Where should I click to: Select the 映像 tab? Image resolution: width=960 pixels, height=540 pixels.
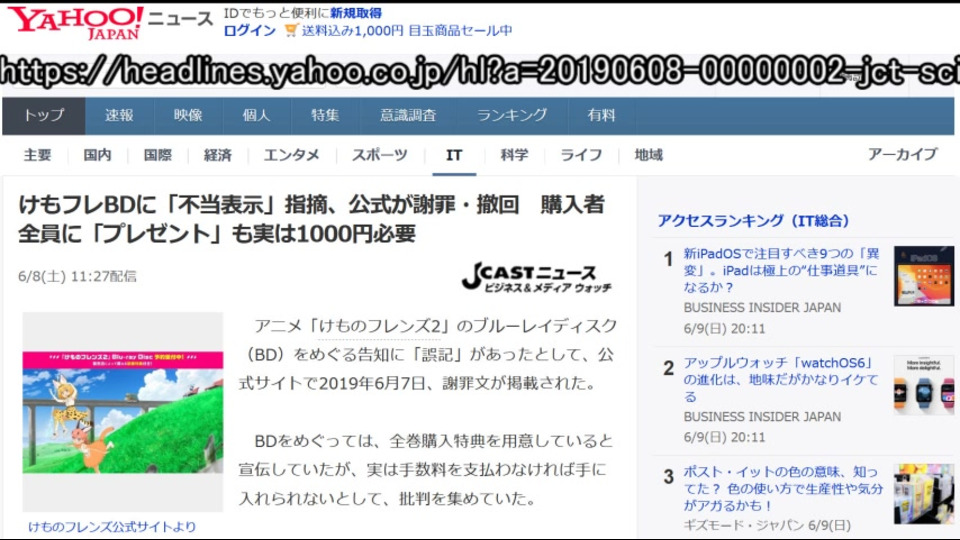pos(187,115)
